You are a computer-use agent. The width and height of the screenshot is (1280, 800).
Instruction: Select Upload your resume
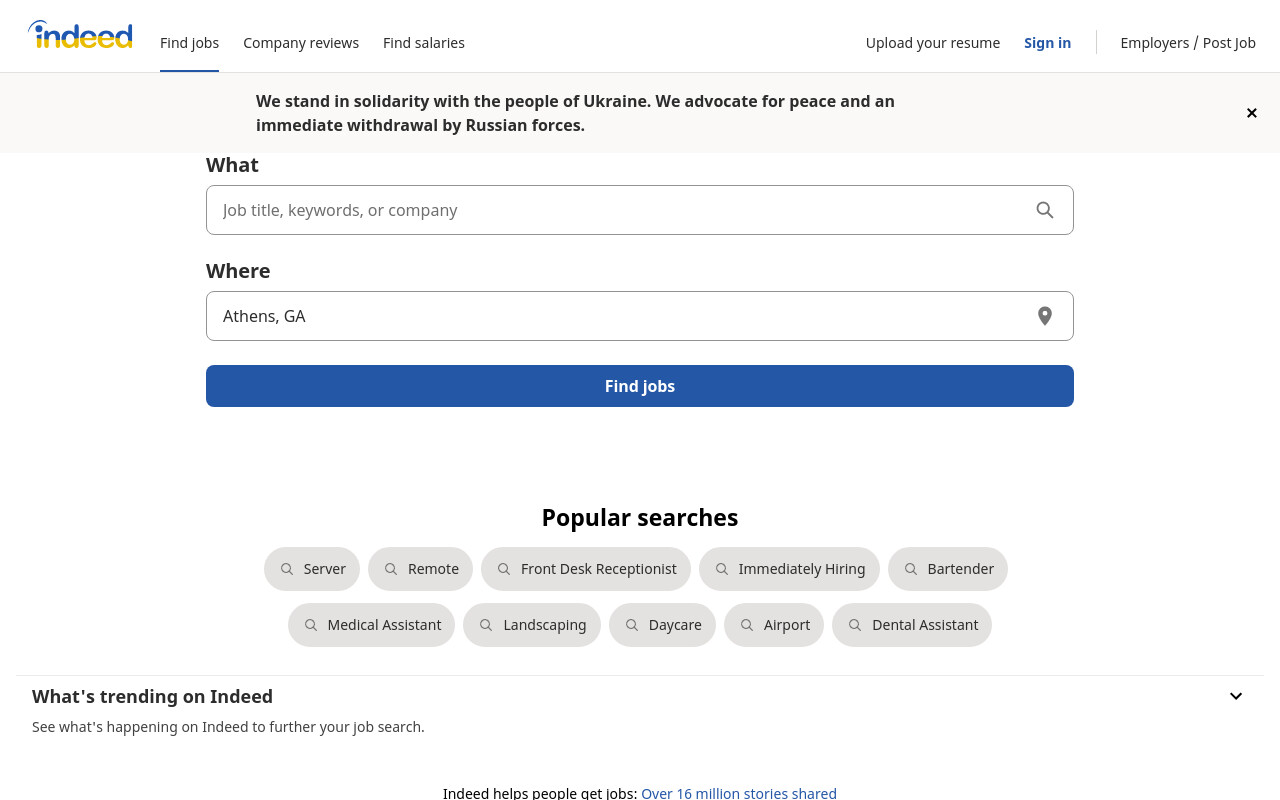click(933, 43)
